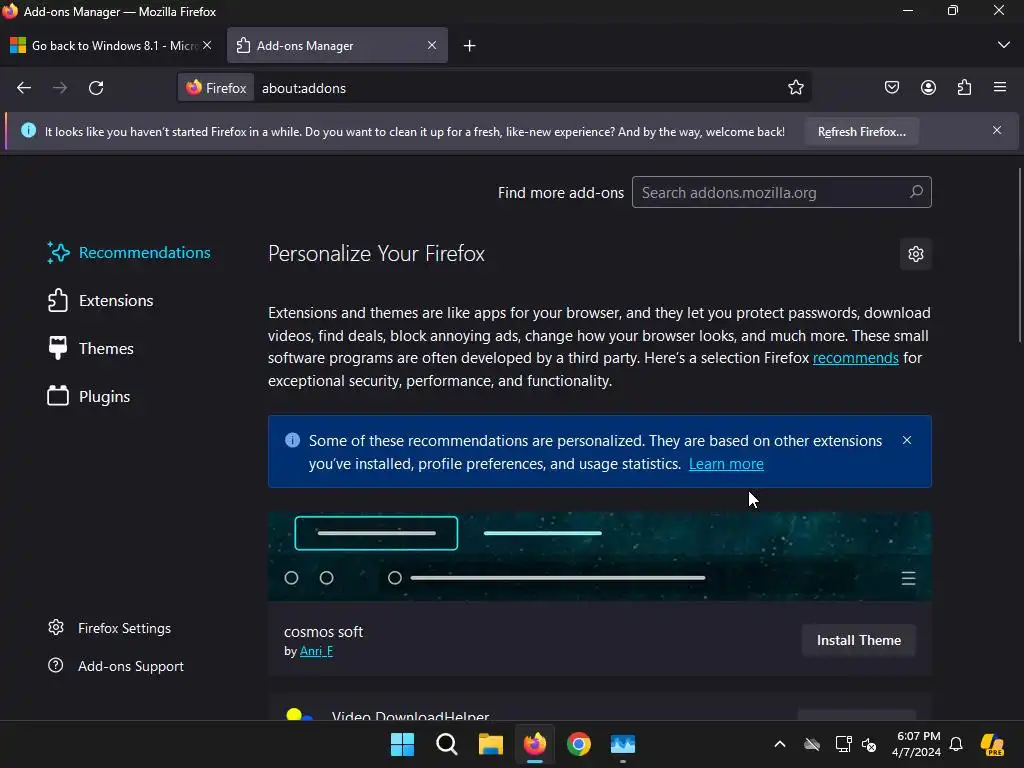Viewport: 1024px width, 768px height.
Task: Open Add-ons Support link
Action: [x=116, y=666]
